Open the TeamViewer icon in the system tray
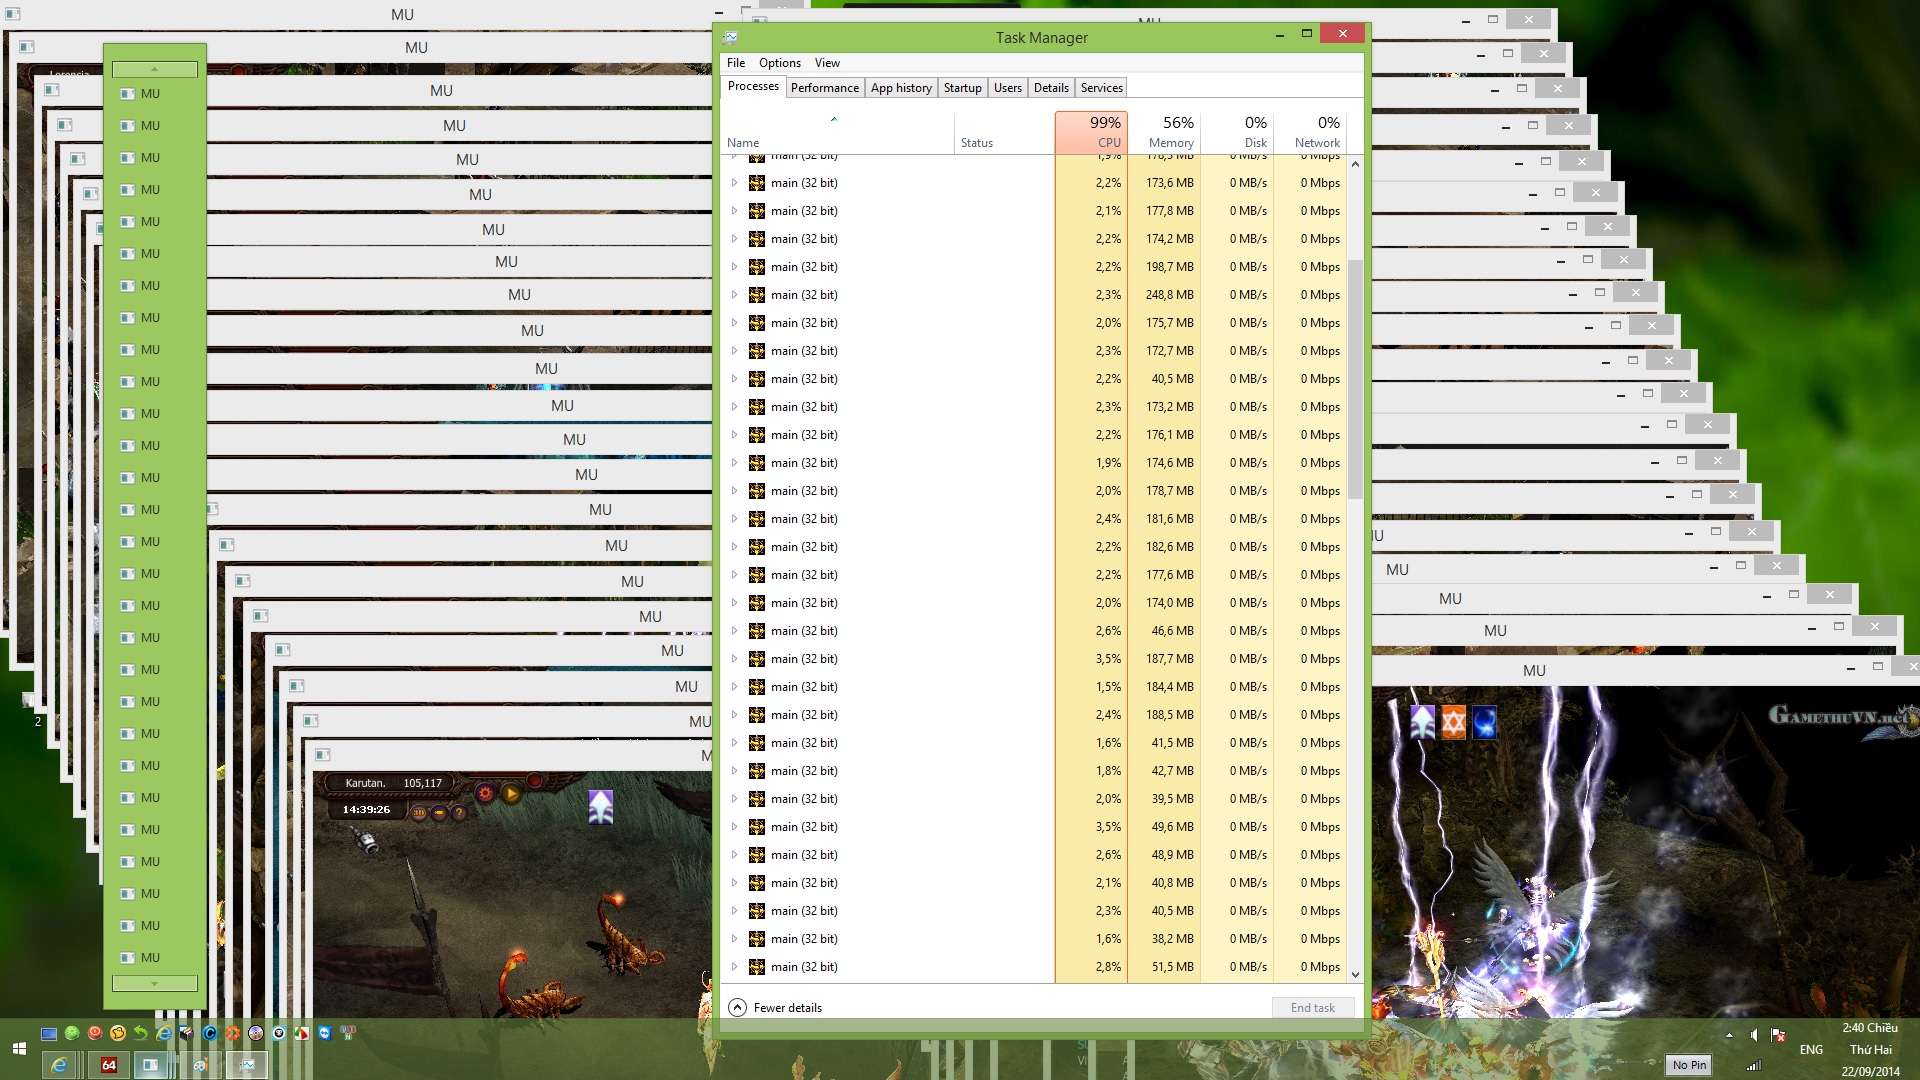Viewport: 1920px width, 1080px height. [325, 1033]
